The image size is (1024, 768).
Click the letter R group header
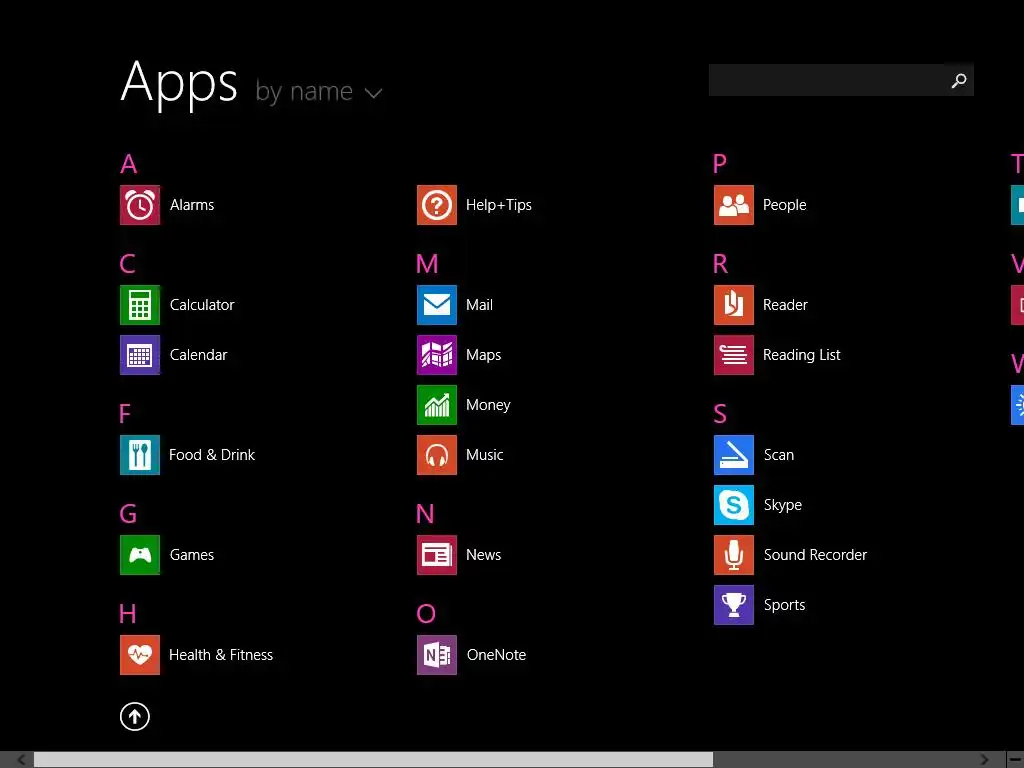(720, 264)
